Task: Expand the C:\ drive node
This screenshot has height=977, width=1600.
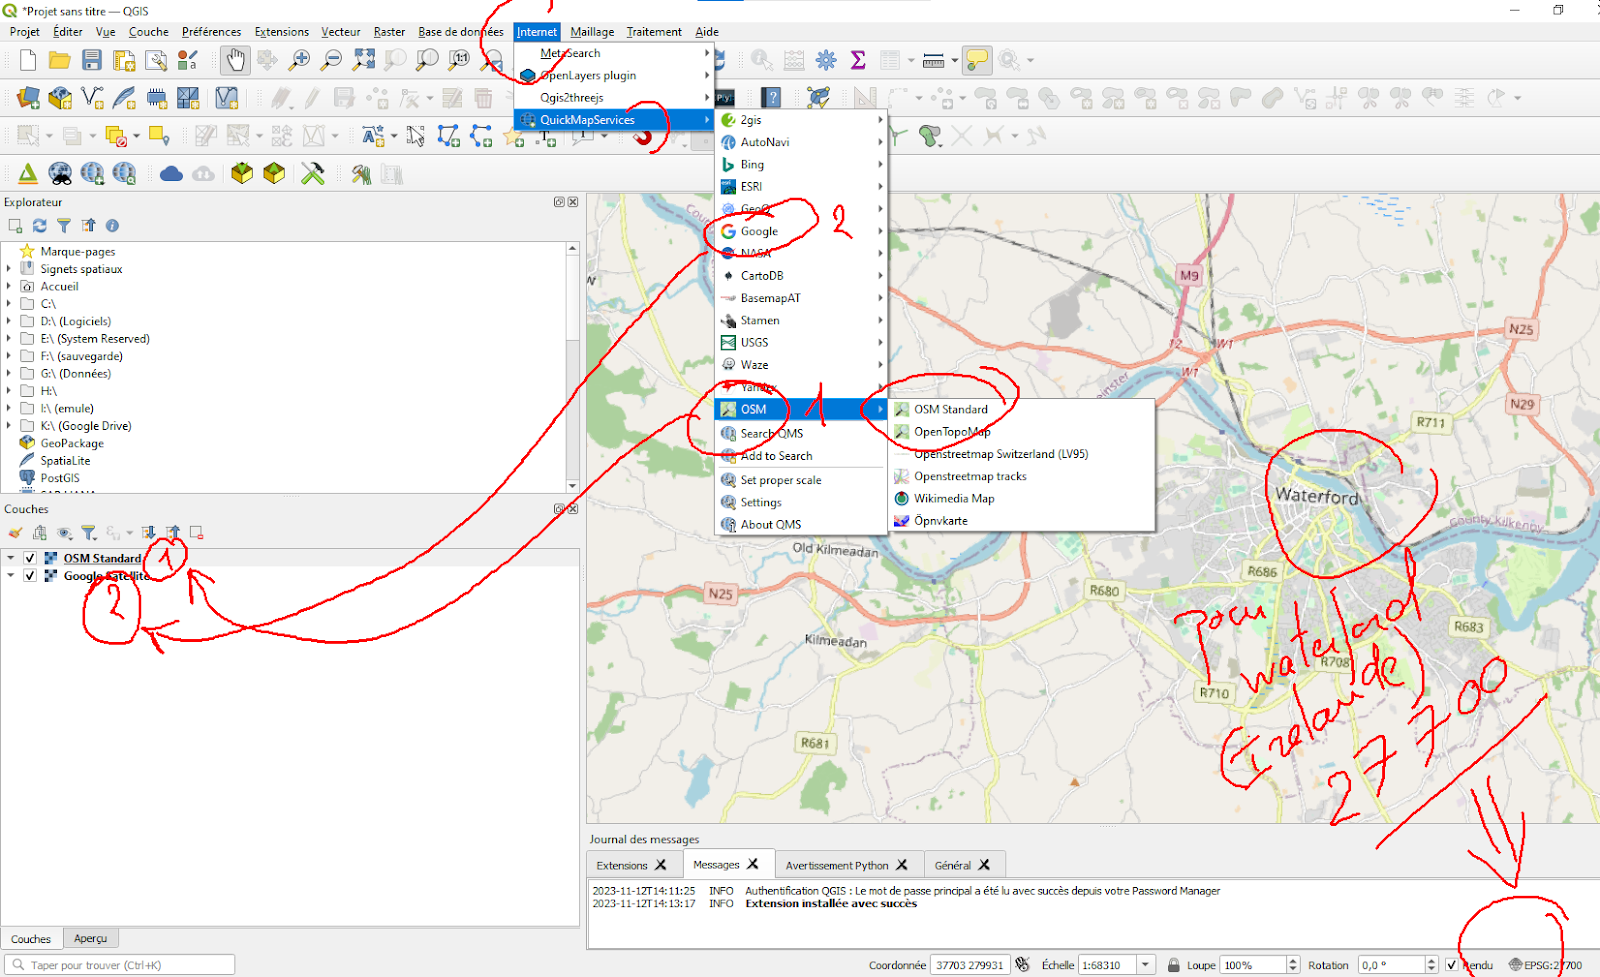Action: [x=9, y=304]
